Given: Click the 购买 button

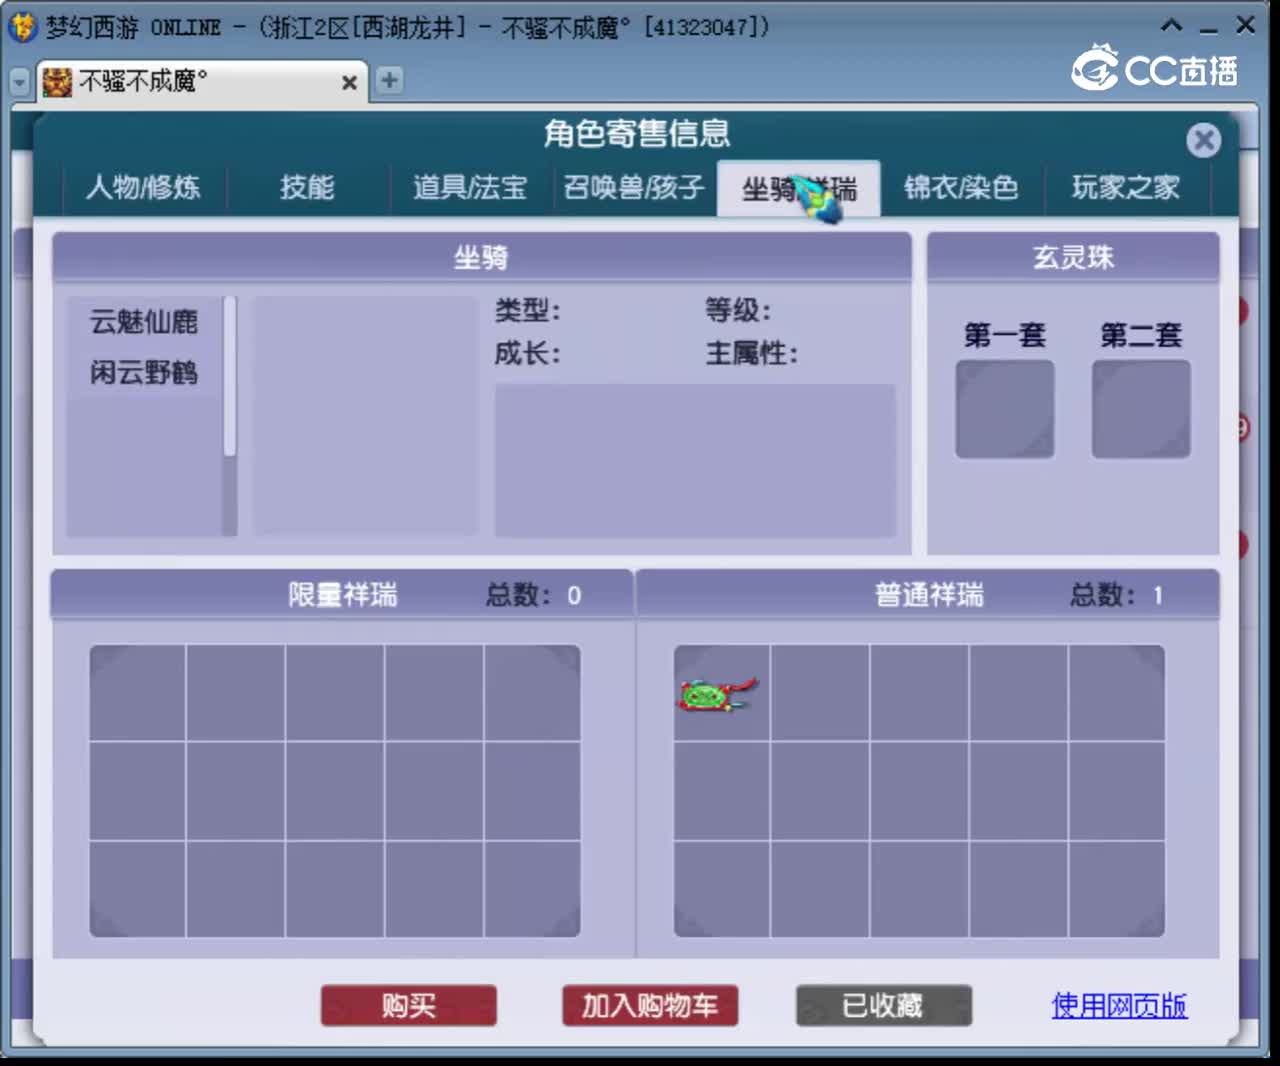Looking at the screenshot, I should tap(409, 1005).
